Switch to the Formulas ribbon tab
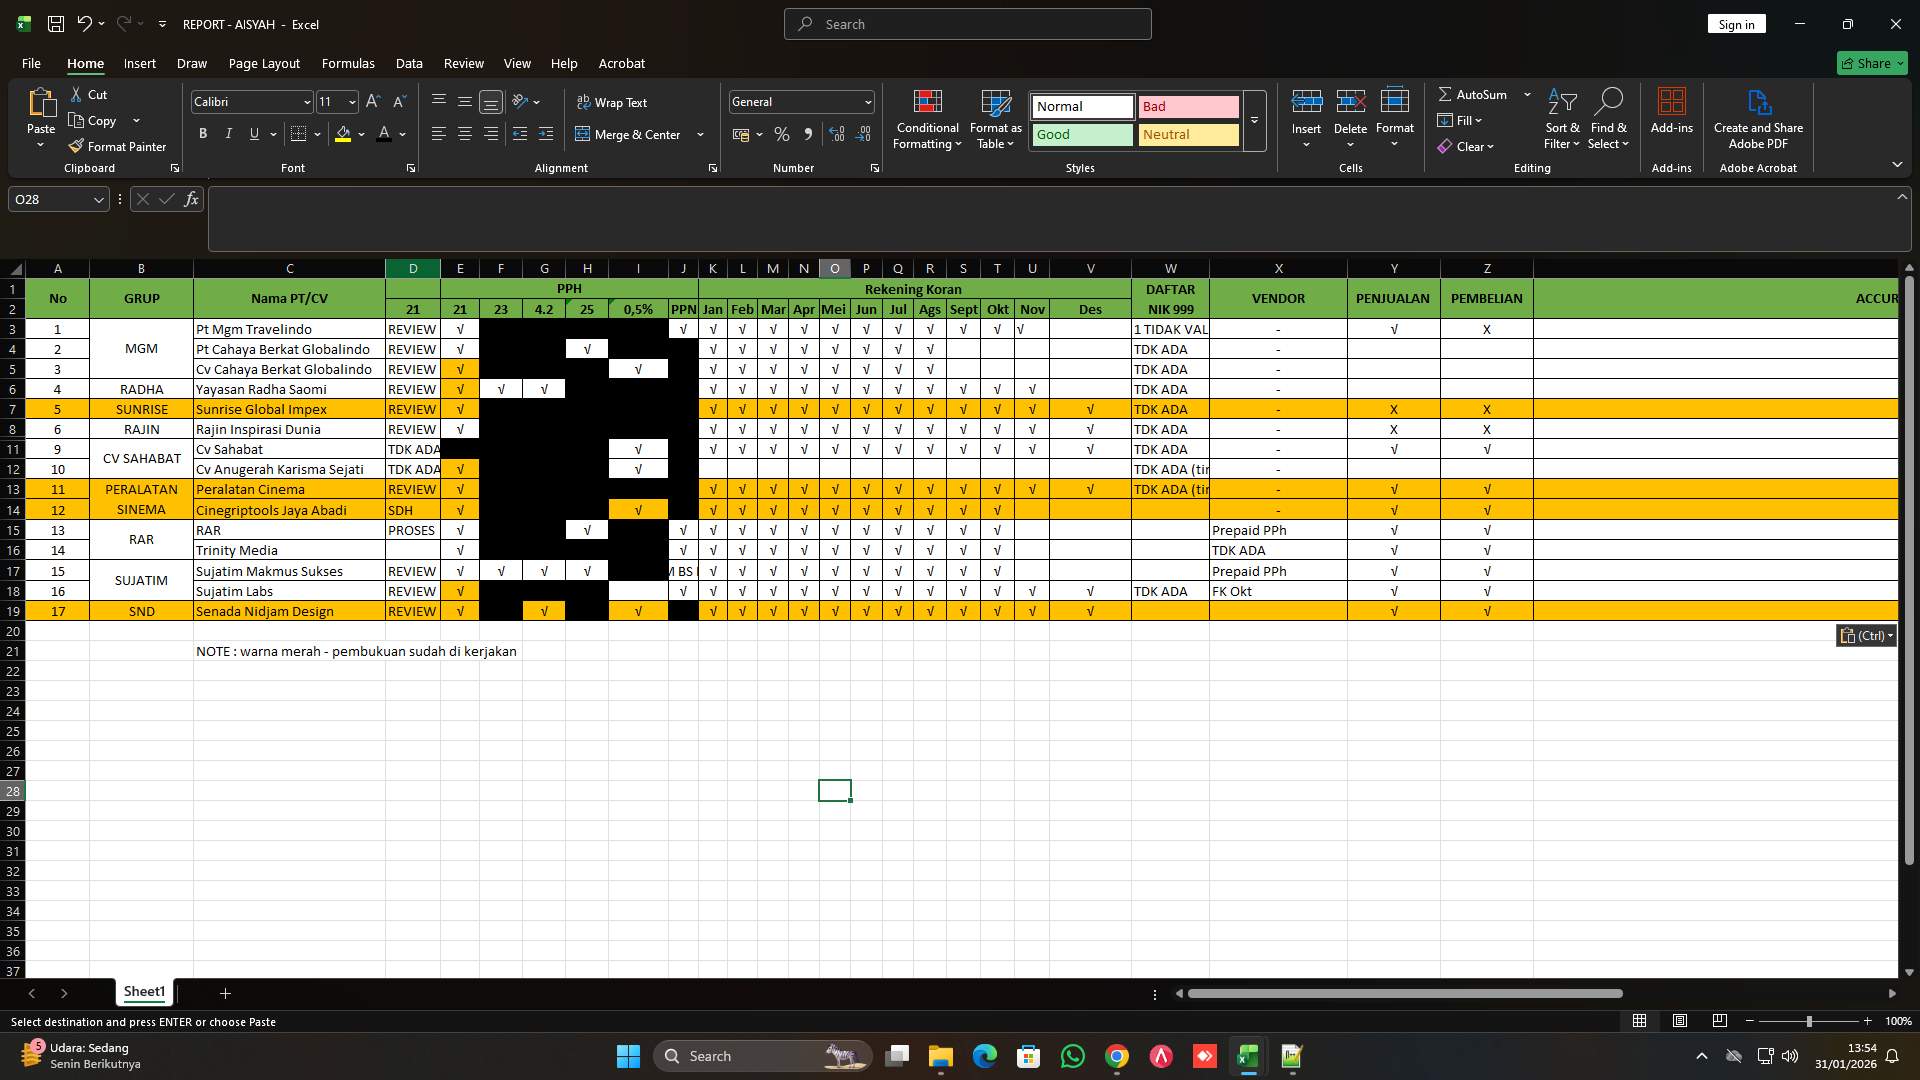 coord(347,63)
